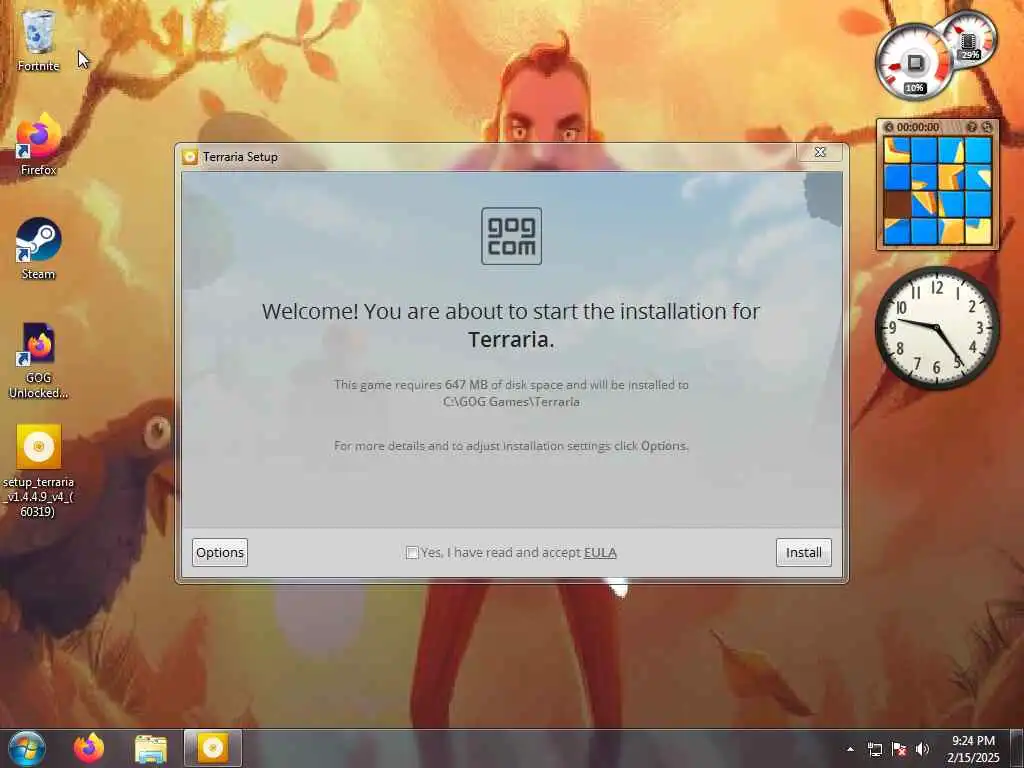
Task: Select the Firefox desktop shortcut
Action: coord(39,144)
